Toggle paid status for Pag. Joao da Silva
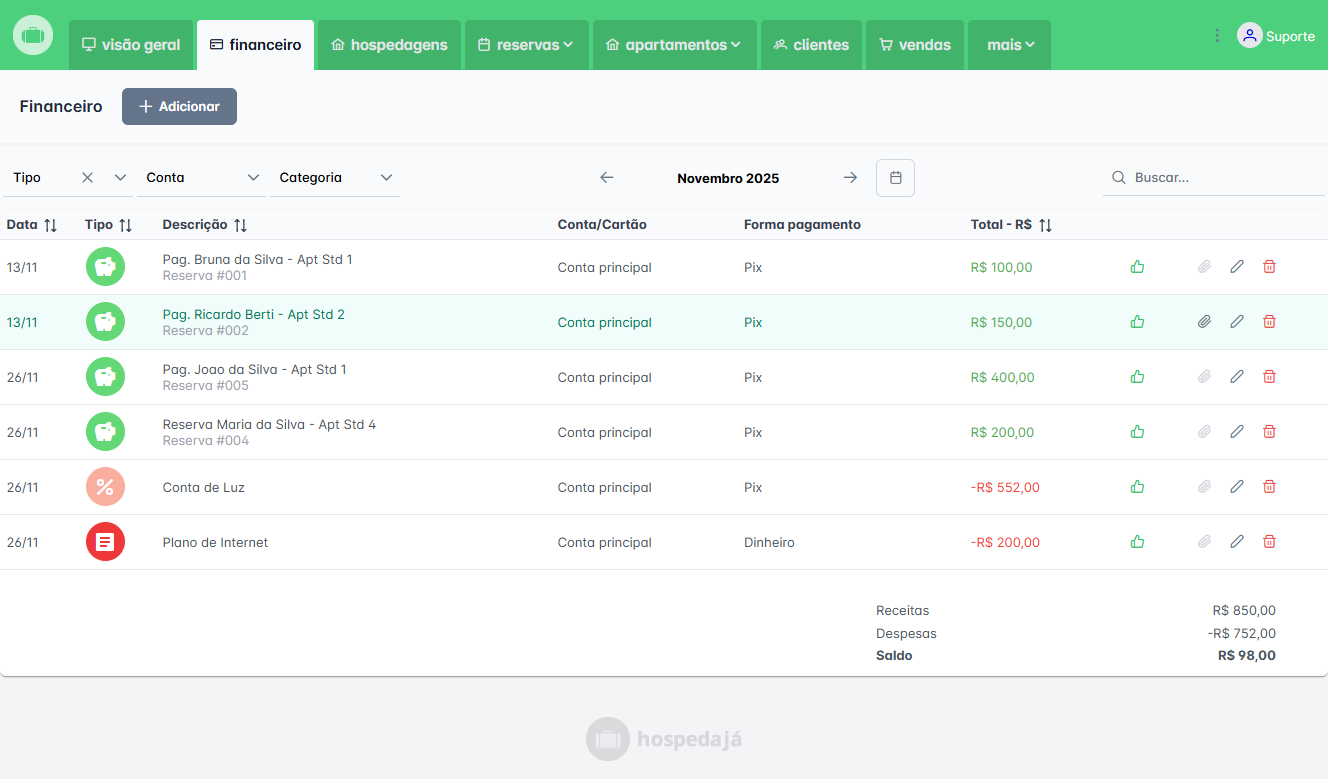The height and width of the screenshot is (779, 1328). pyautogui.click(x=1137, y=377)
